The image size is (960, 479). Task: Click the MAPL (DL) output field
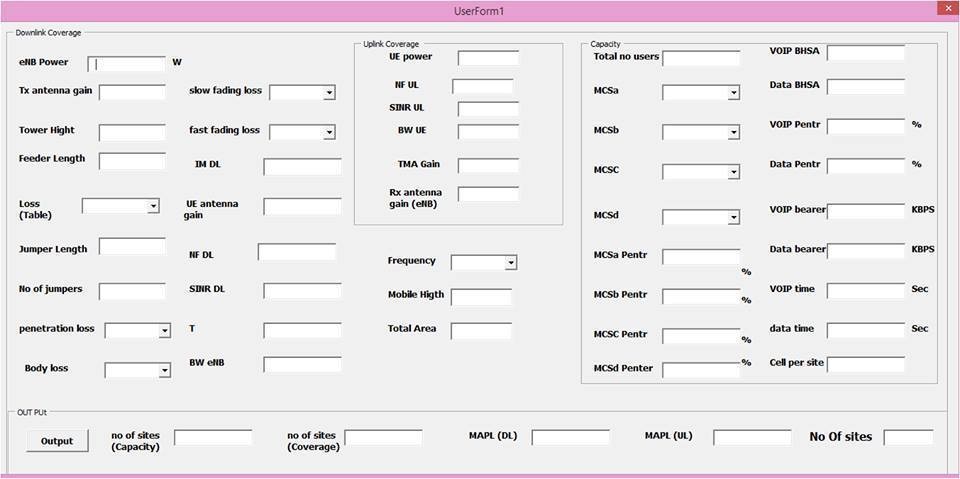[570, 438]
